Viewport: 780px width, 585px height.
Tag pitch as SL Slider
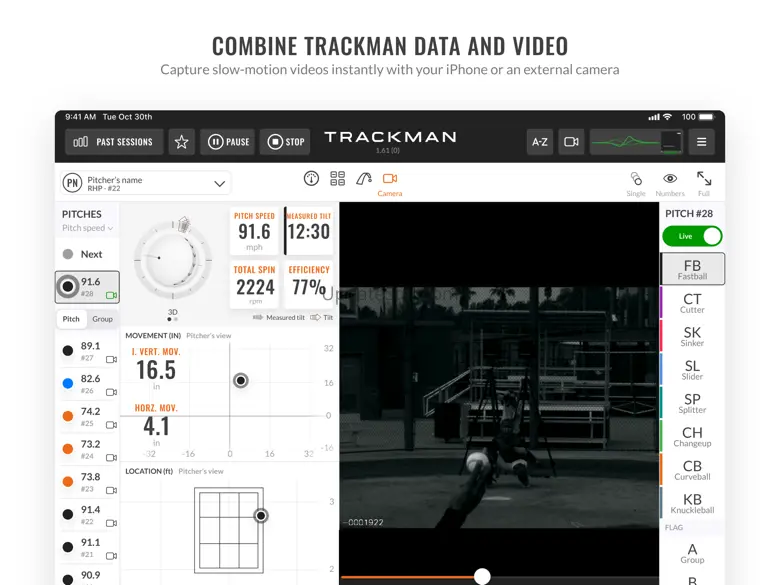click(692, 369)
